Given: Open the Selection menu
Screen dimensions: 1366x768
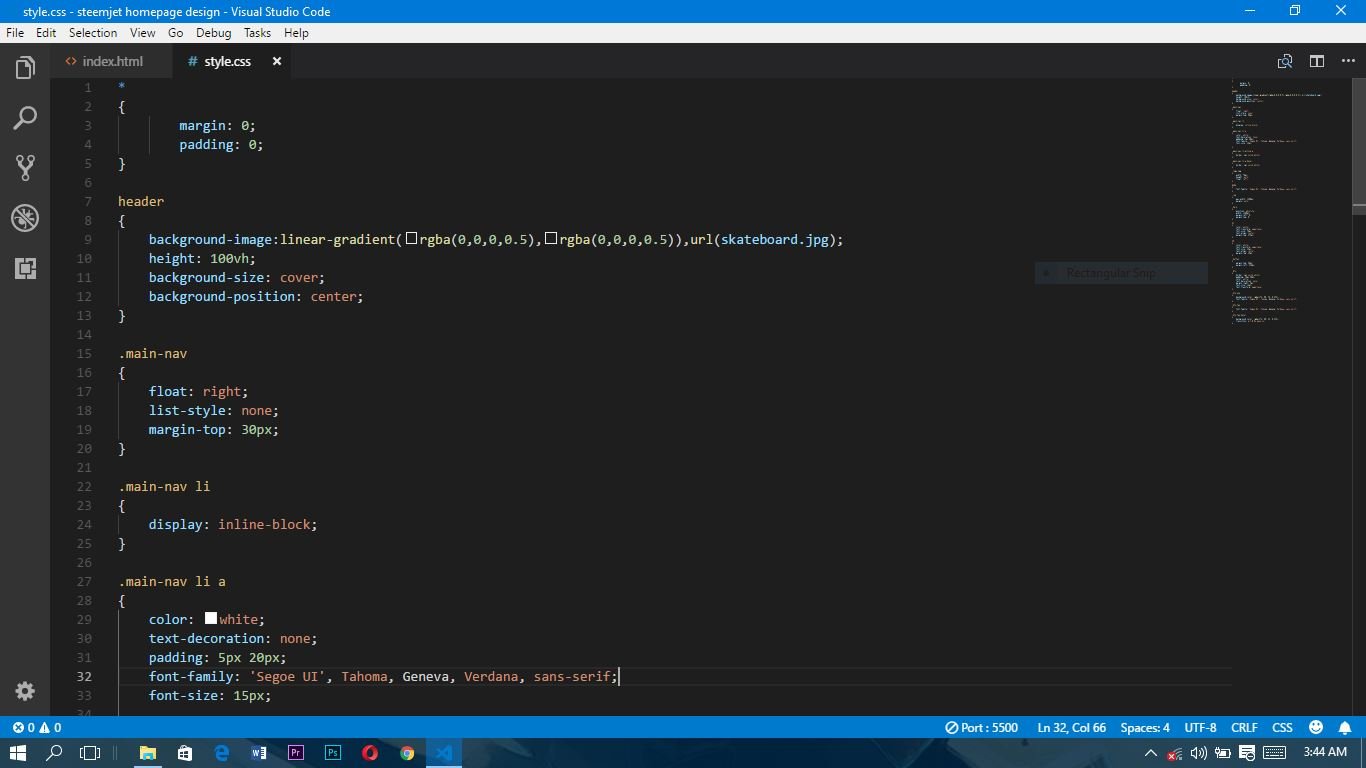Looking at the screenshot, I should pyautogui.click(x=93, y=33).
